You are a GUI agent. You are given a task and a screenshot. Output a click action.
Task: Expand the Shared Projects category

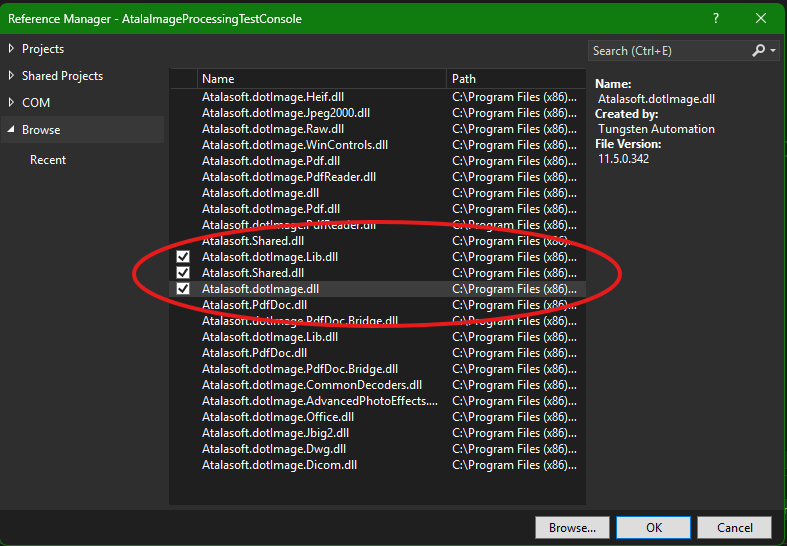(12, 76)
